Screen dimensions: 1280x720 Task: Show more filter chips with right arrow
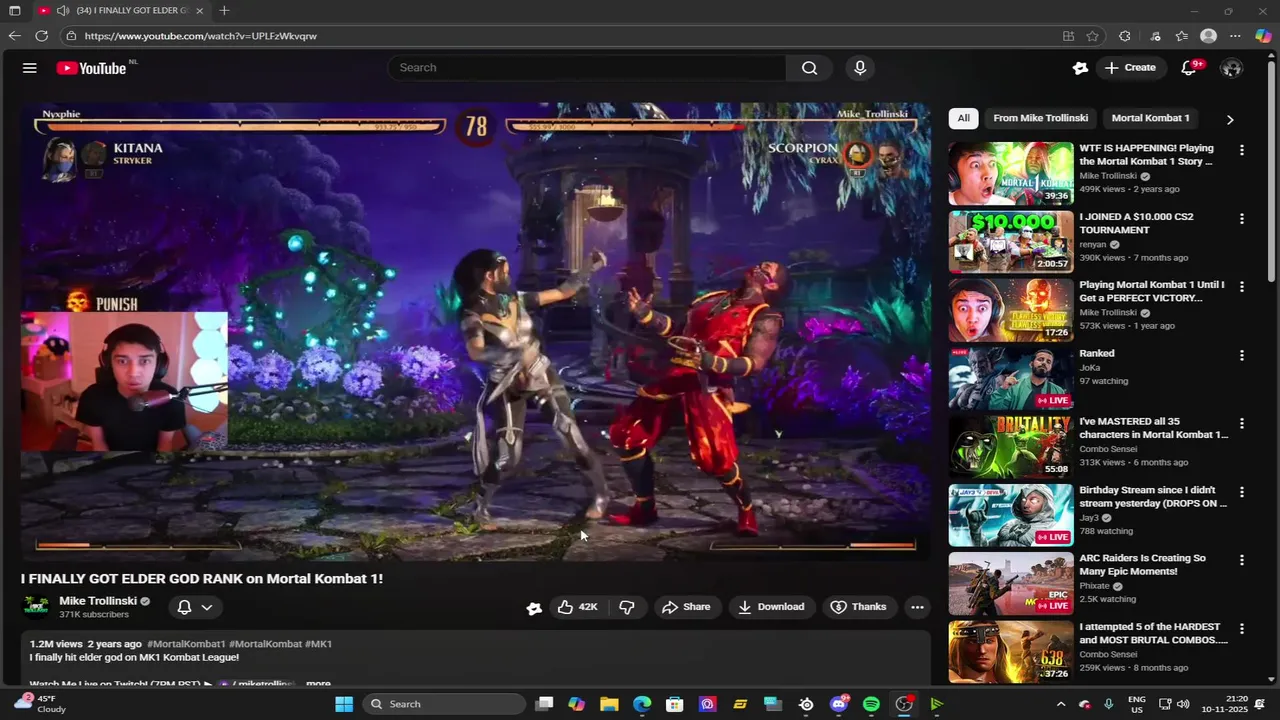click(1230, 119)
